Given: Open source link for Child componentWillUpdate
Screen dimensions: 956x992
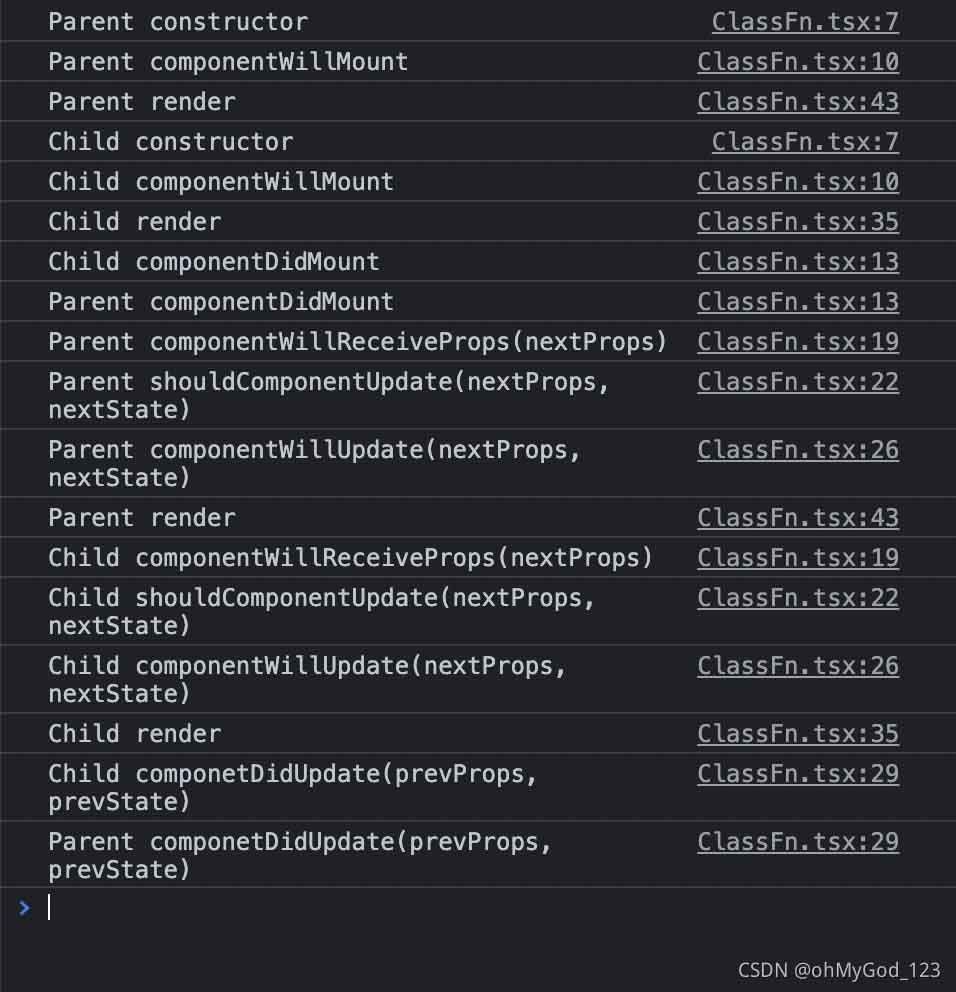Looking at the screenshot, I should coord(798,666).
